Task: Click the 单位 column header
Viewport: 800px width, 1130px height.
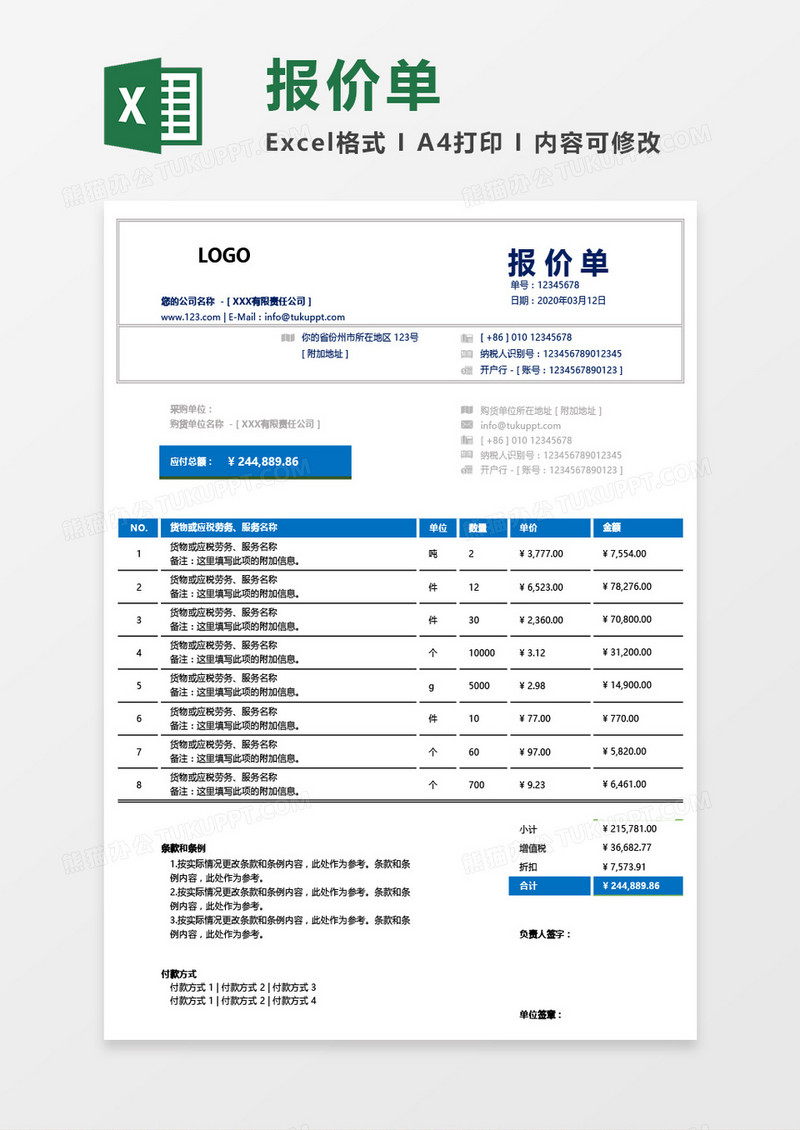Action: (438, 528)
